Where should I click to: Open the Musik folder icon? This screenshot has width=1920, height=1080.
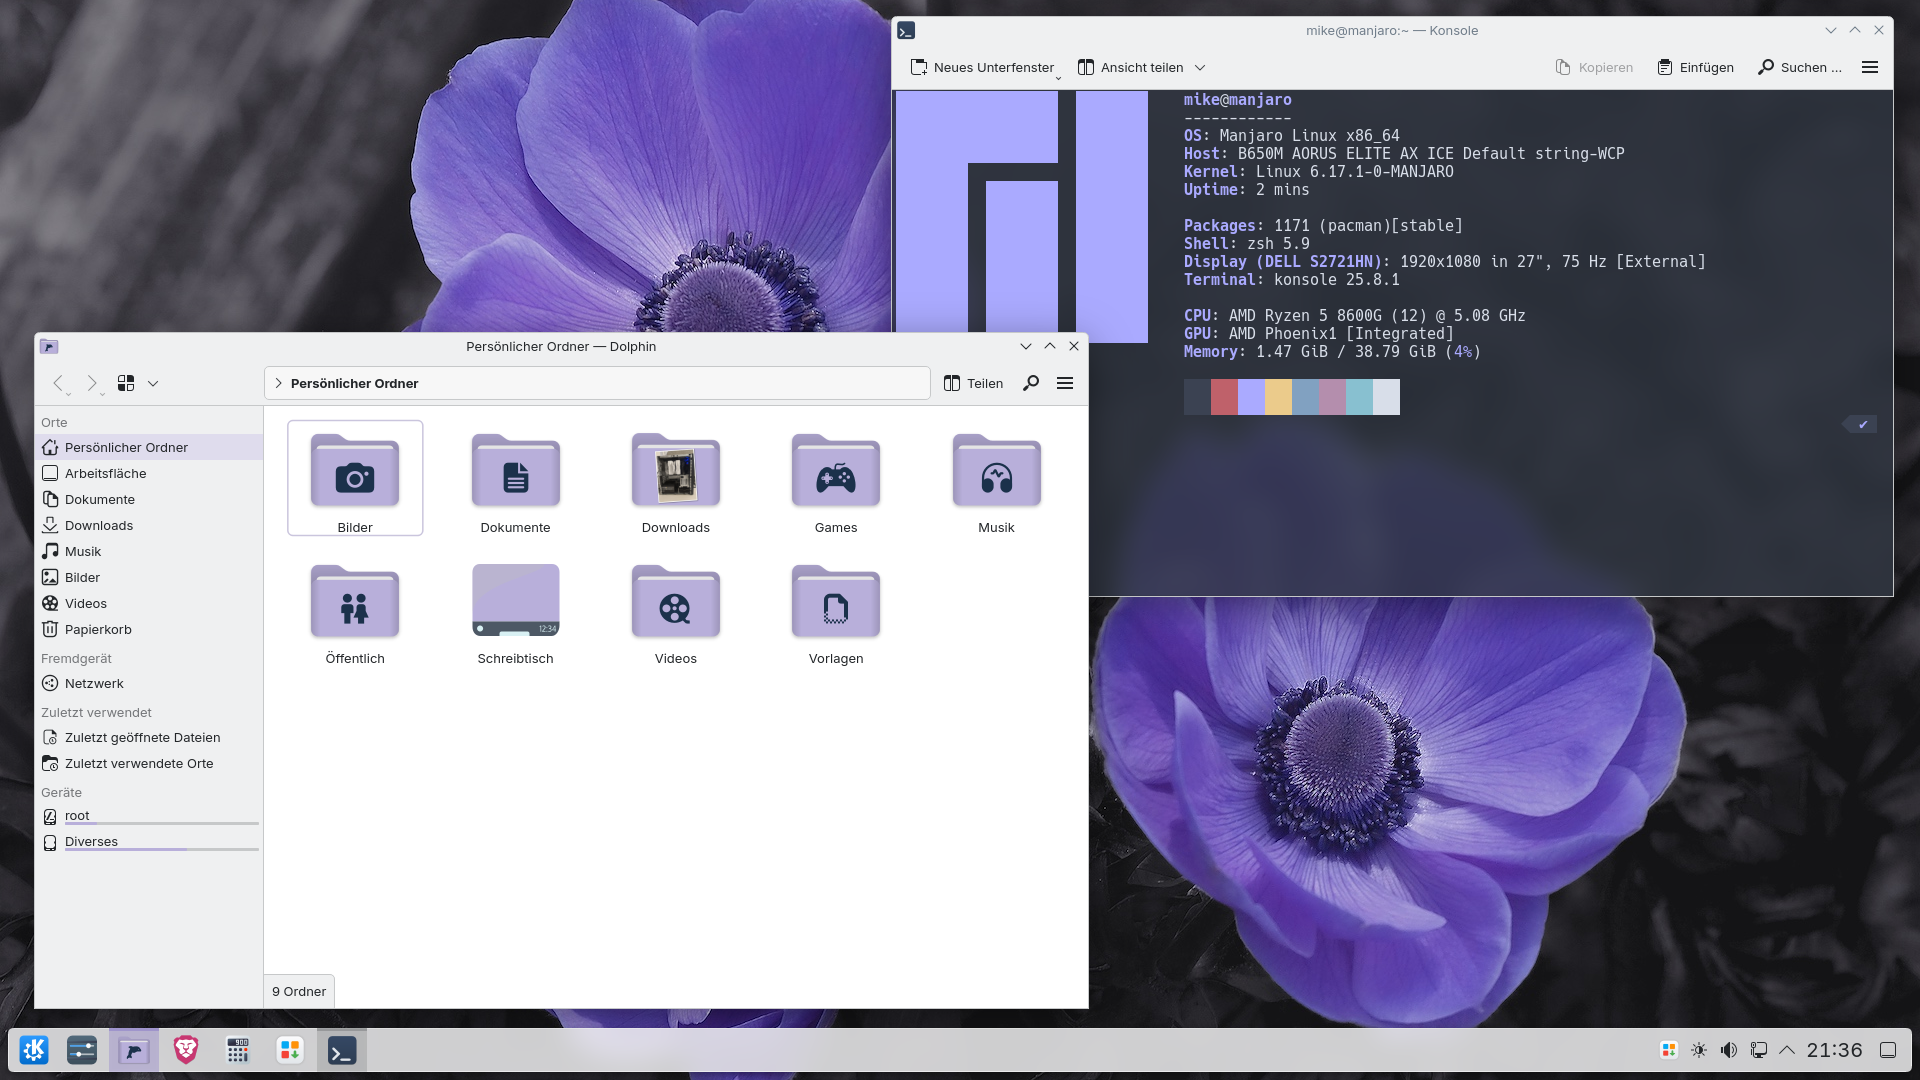[x=996, y=473]
